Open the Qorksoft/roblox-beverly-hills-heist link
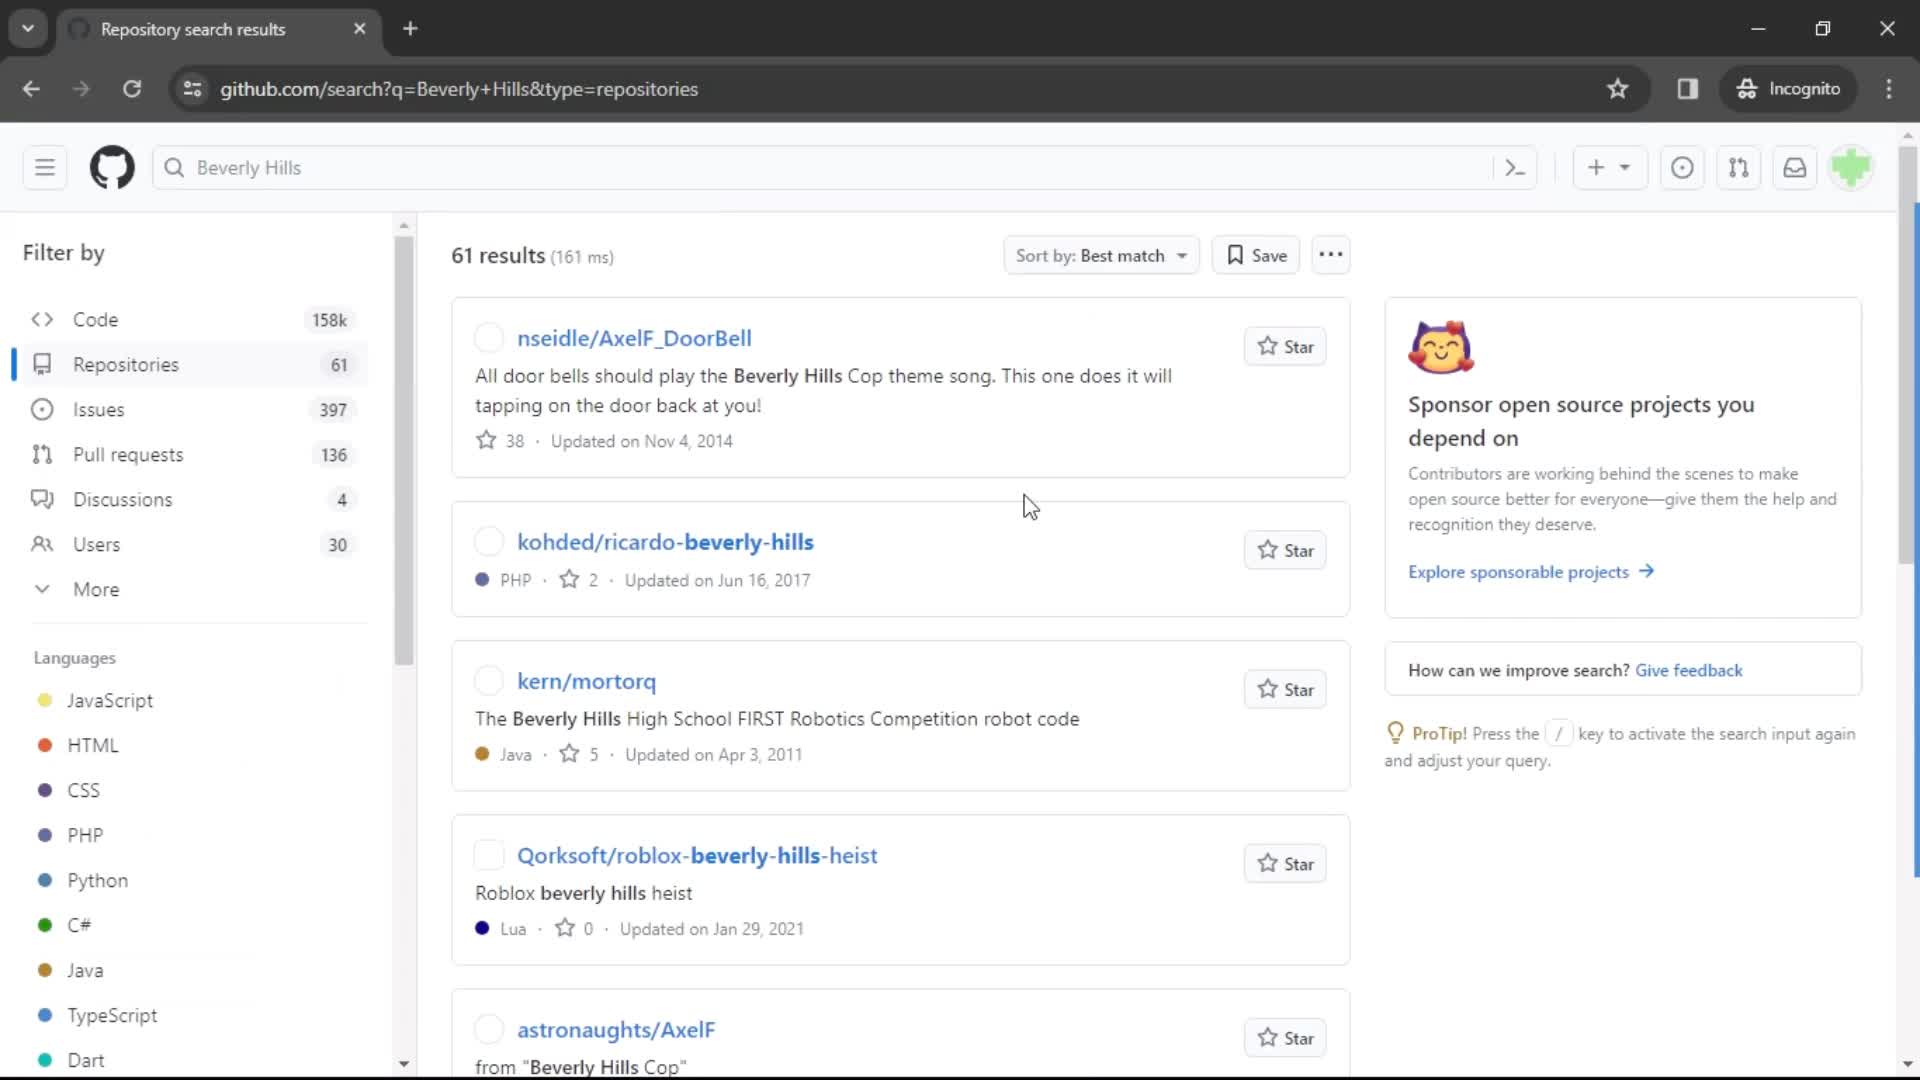This screenshot has height=1080, width=1920. [697, 855]
